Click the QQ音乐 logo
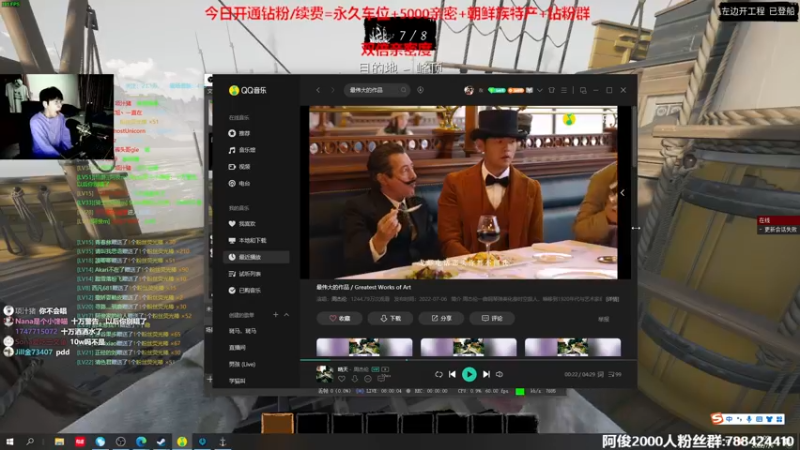Screen dimensions: 800x450 (248, 90)
